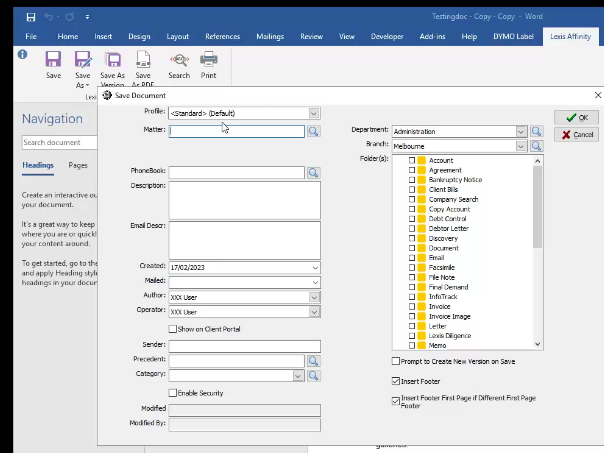
Task: Expand the Created date dropdown
Action: point(314,267)
